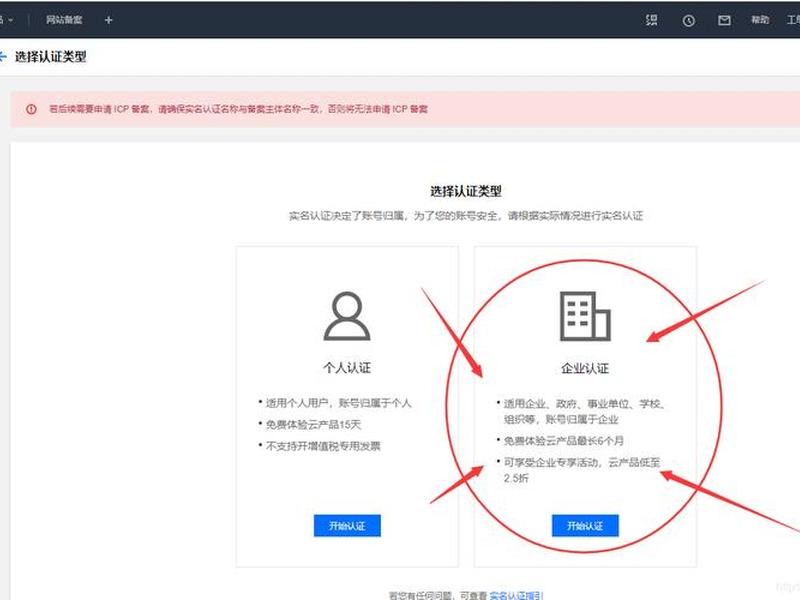Image resolution: width=800 pixels, height=600 pixels.
Task: Click the 个人认证 card title
Action: pyautogui.click(x=347, y=367)
